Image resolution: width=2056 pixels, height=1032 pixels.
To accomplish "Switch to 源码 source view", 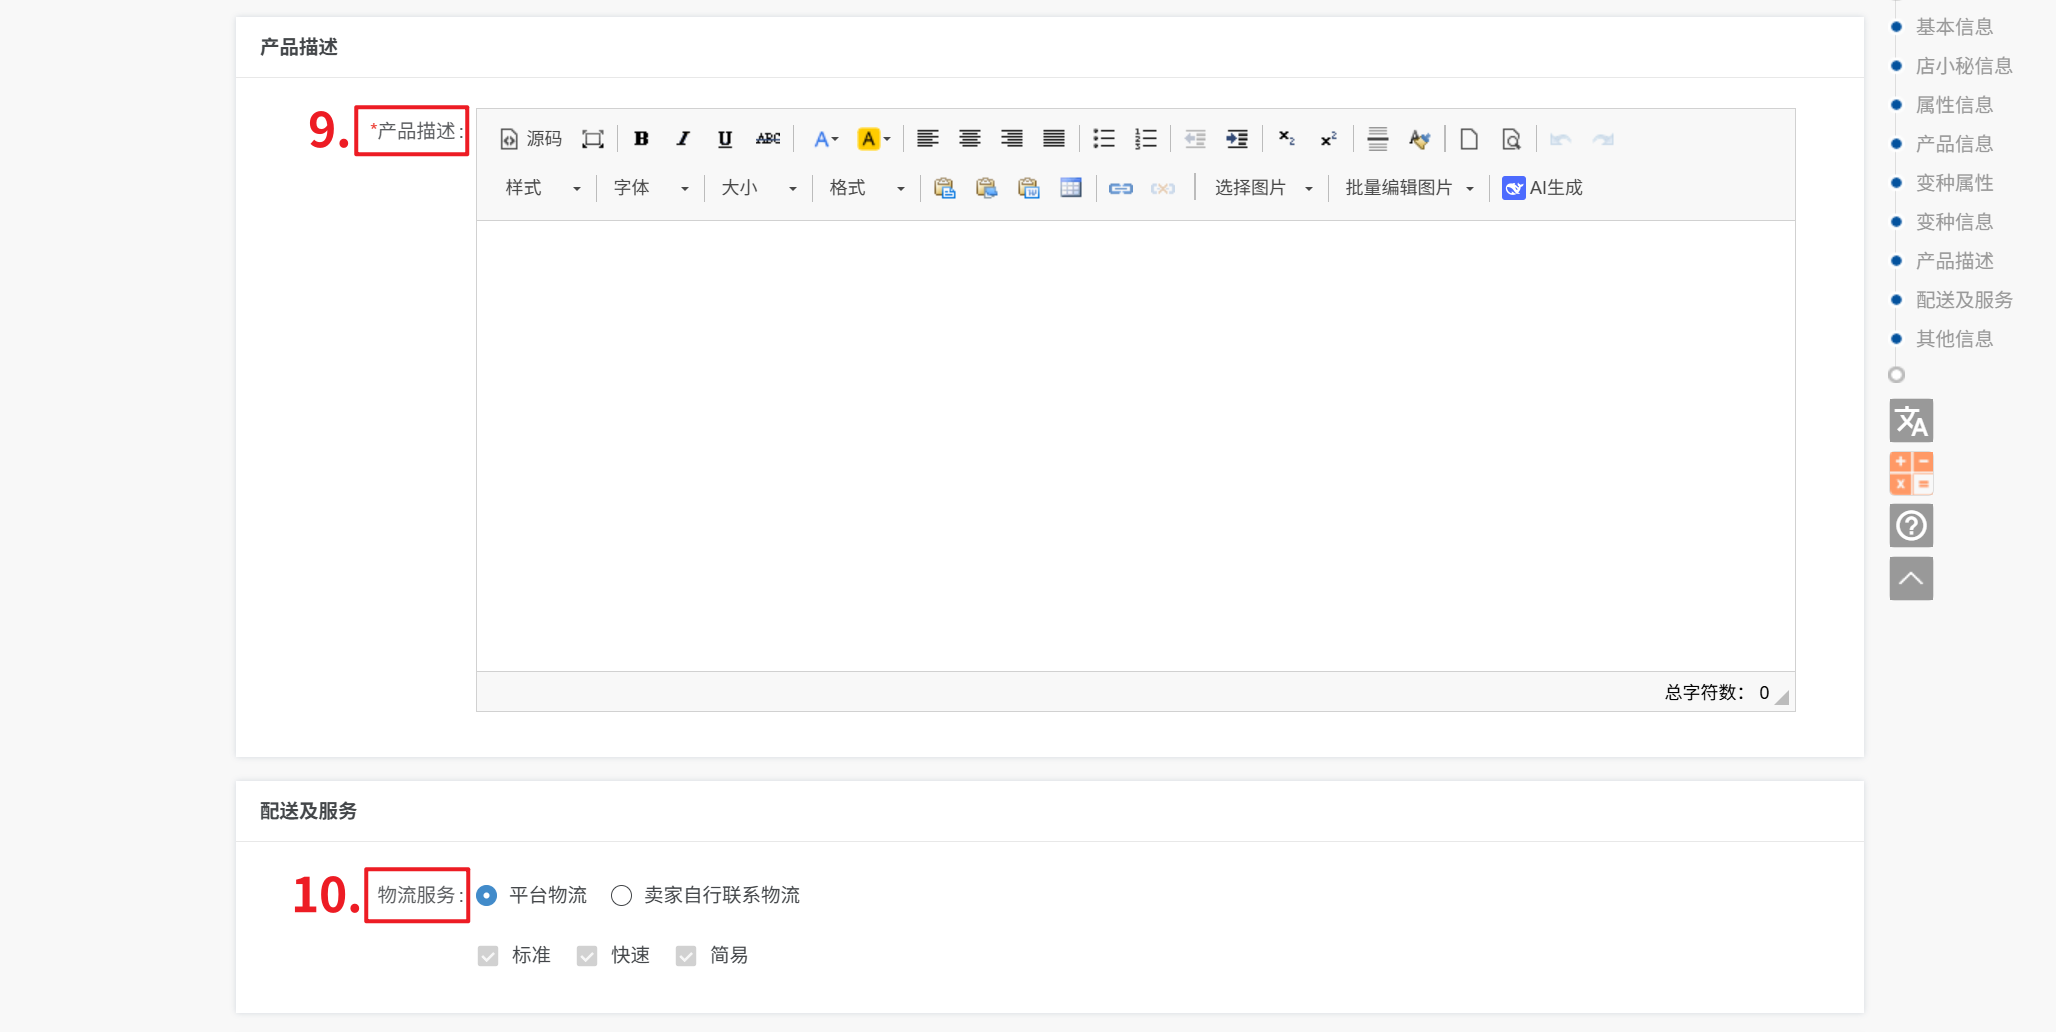I will click(531, 139).
